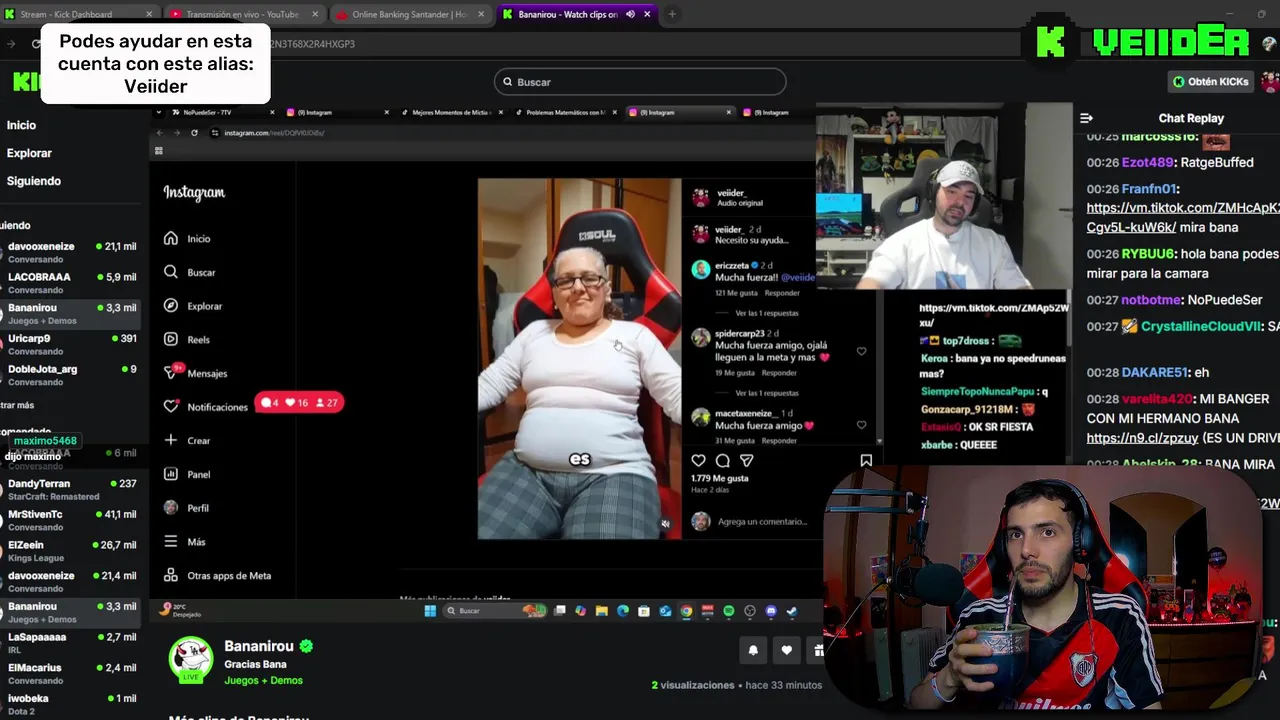Click the verified badge next to Bananirou
Image resolution: width=1280 pixels, height=720 pixels.
306,646
